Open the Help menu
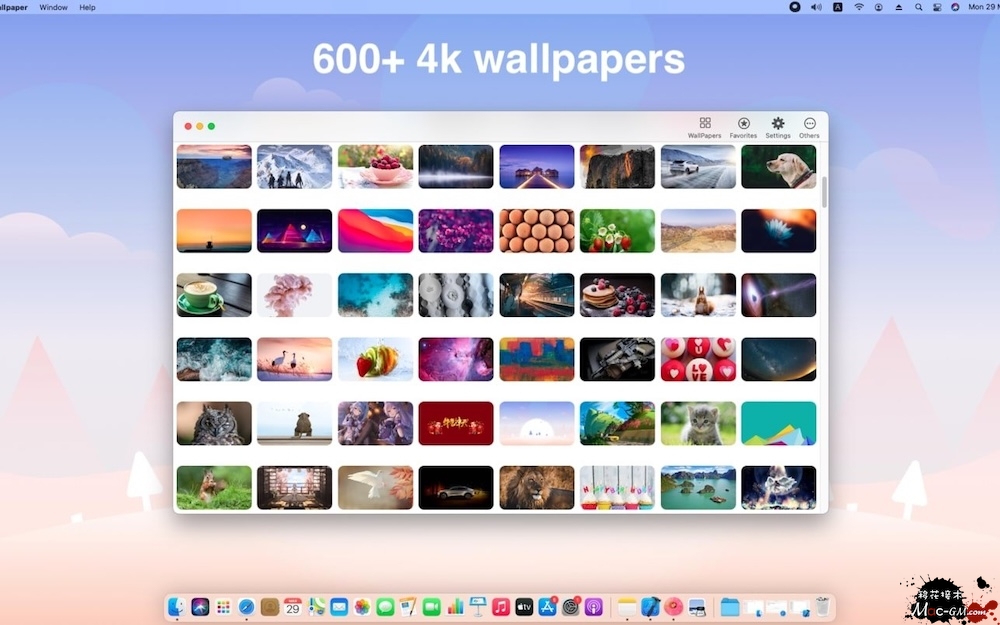Viewport: 1000px width, 625px height. coord(88,7)
